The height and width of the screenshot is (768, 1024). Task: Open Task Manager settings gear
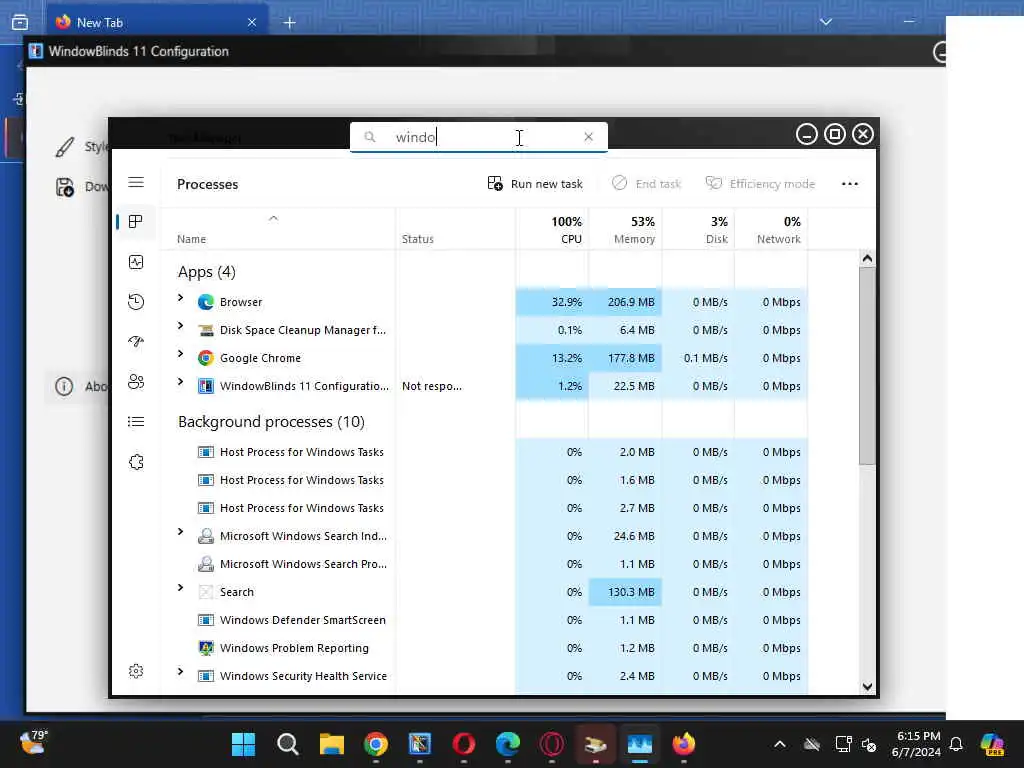136,671
